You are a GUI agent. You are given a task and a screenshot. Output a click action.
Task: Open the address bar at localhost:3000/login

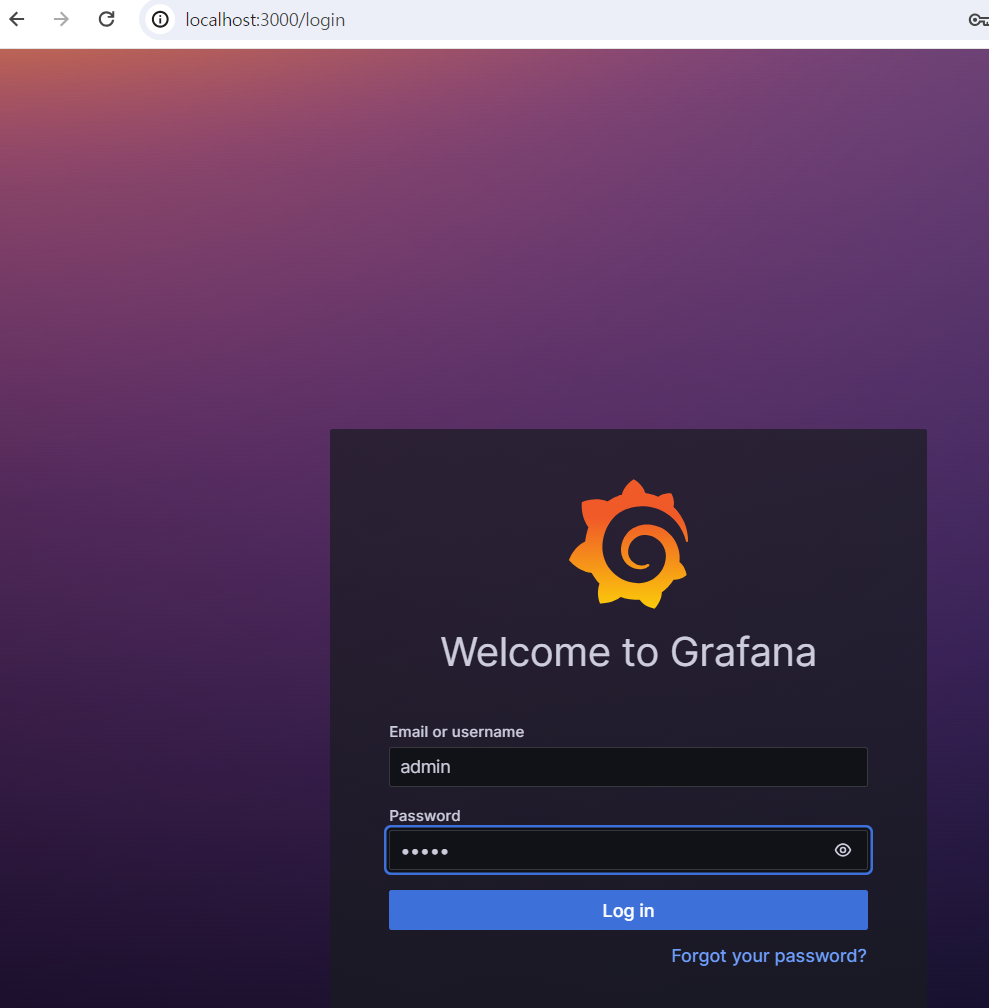pos(265,19)
